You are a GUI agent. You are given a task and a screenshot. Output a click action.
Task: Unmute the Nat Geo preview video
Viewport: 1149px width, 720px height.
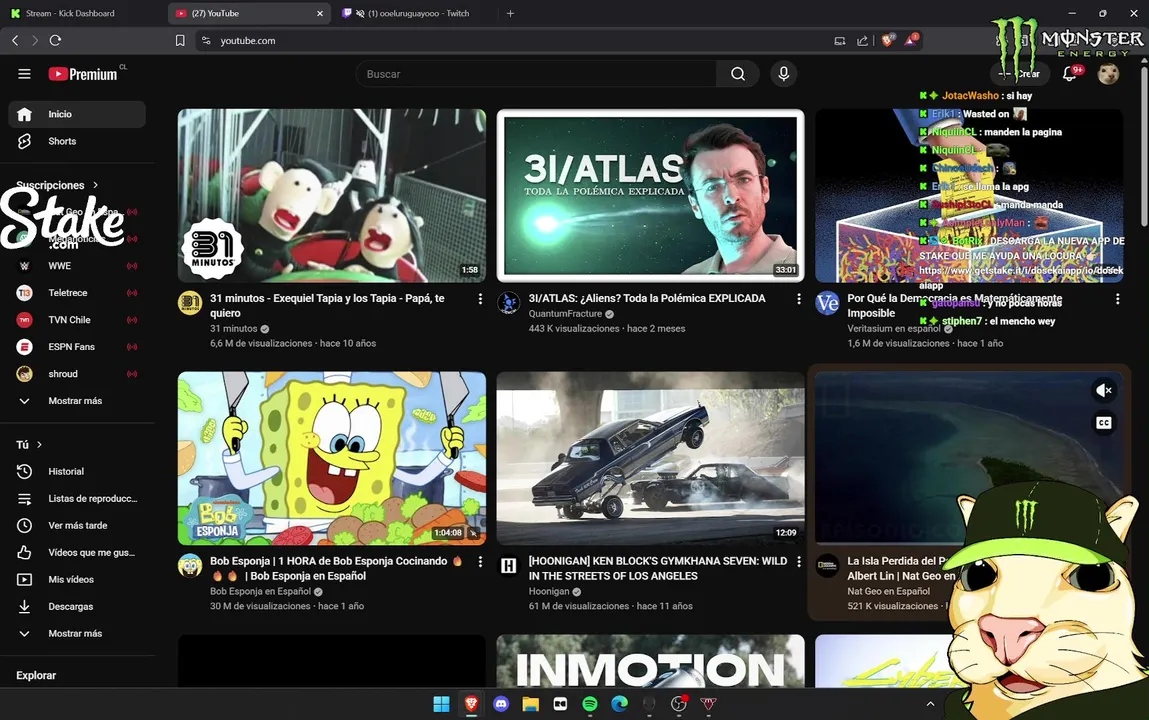[x=1104, y=390]
